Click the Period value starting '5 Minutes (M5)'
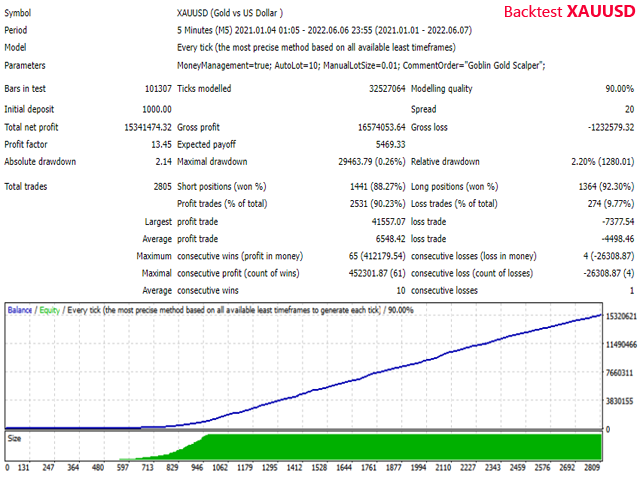This screenshot has height=480, width=640. click(x=324, y=30)
